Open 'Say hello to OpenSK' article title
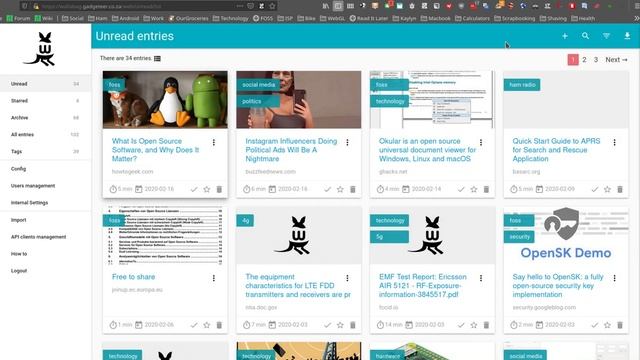This screenshot has width=640, height=360. pos(558,286)
